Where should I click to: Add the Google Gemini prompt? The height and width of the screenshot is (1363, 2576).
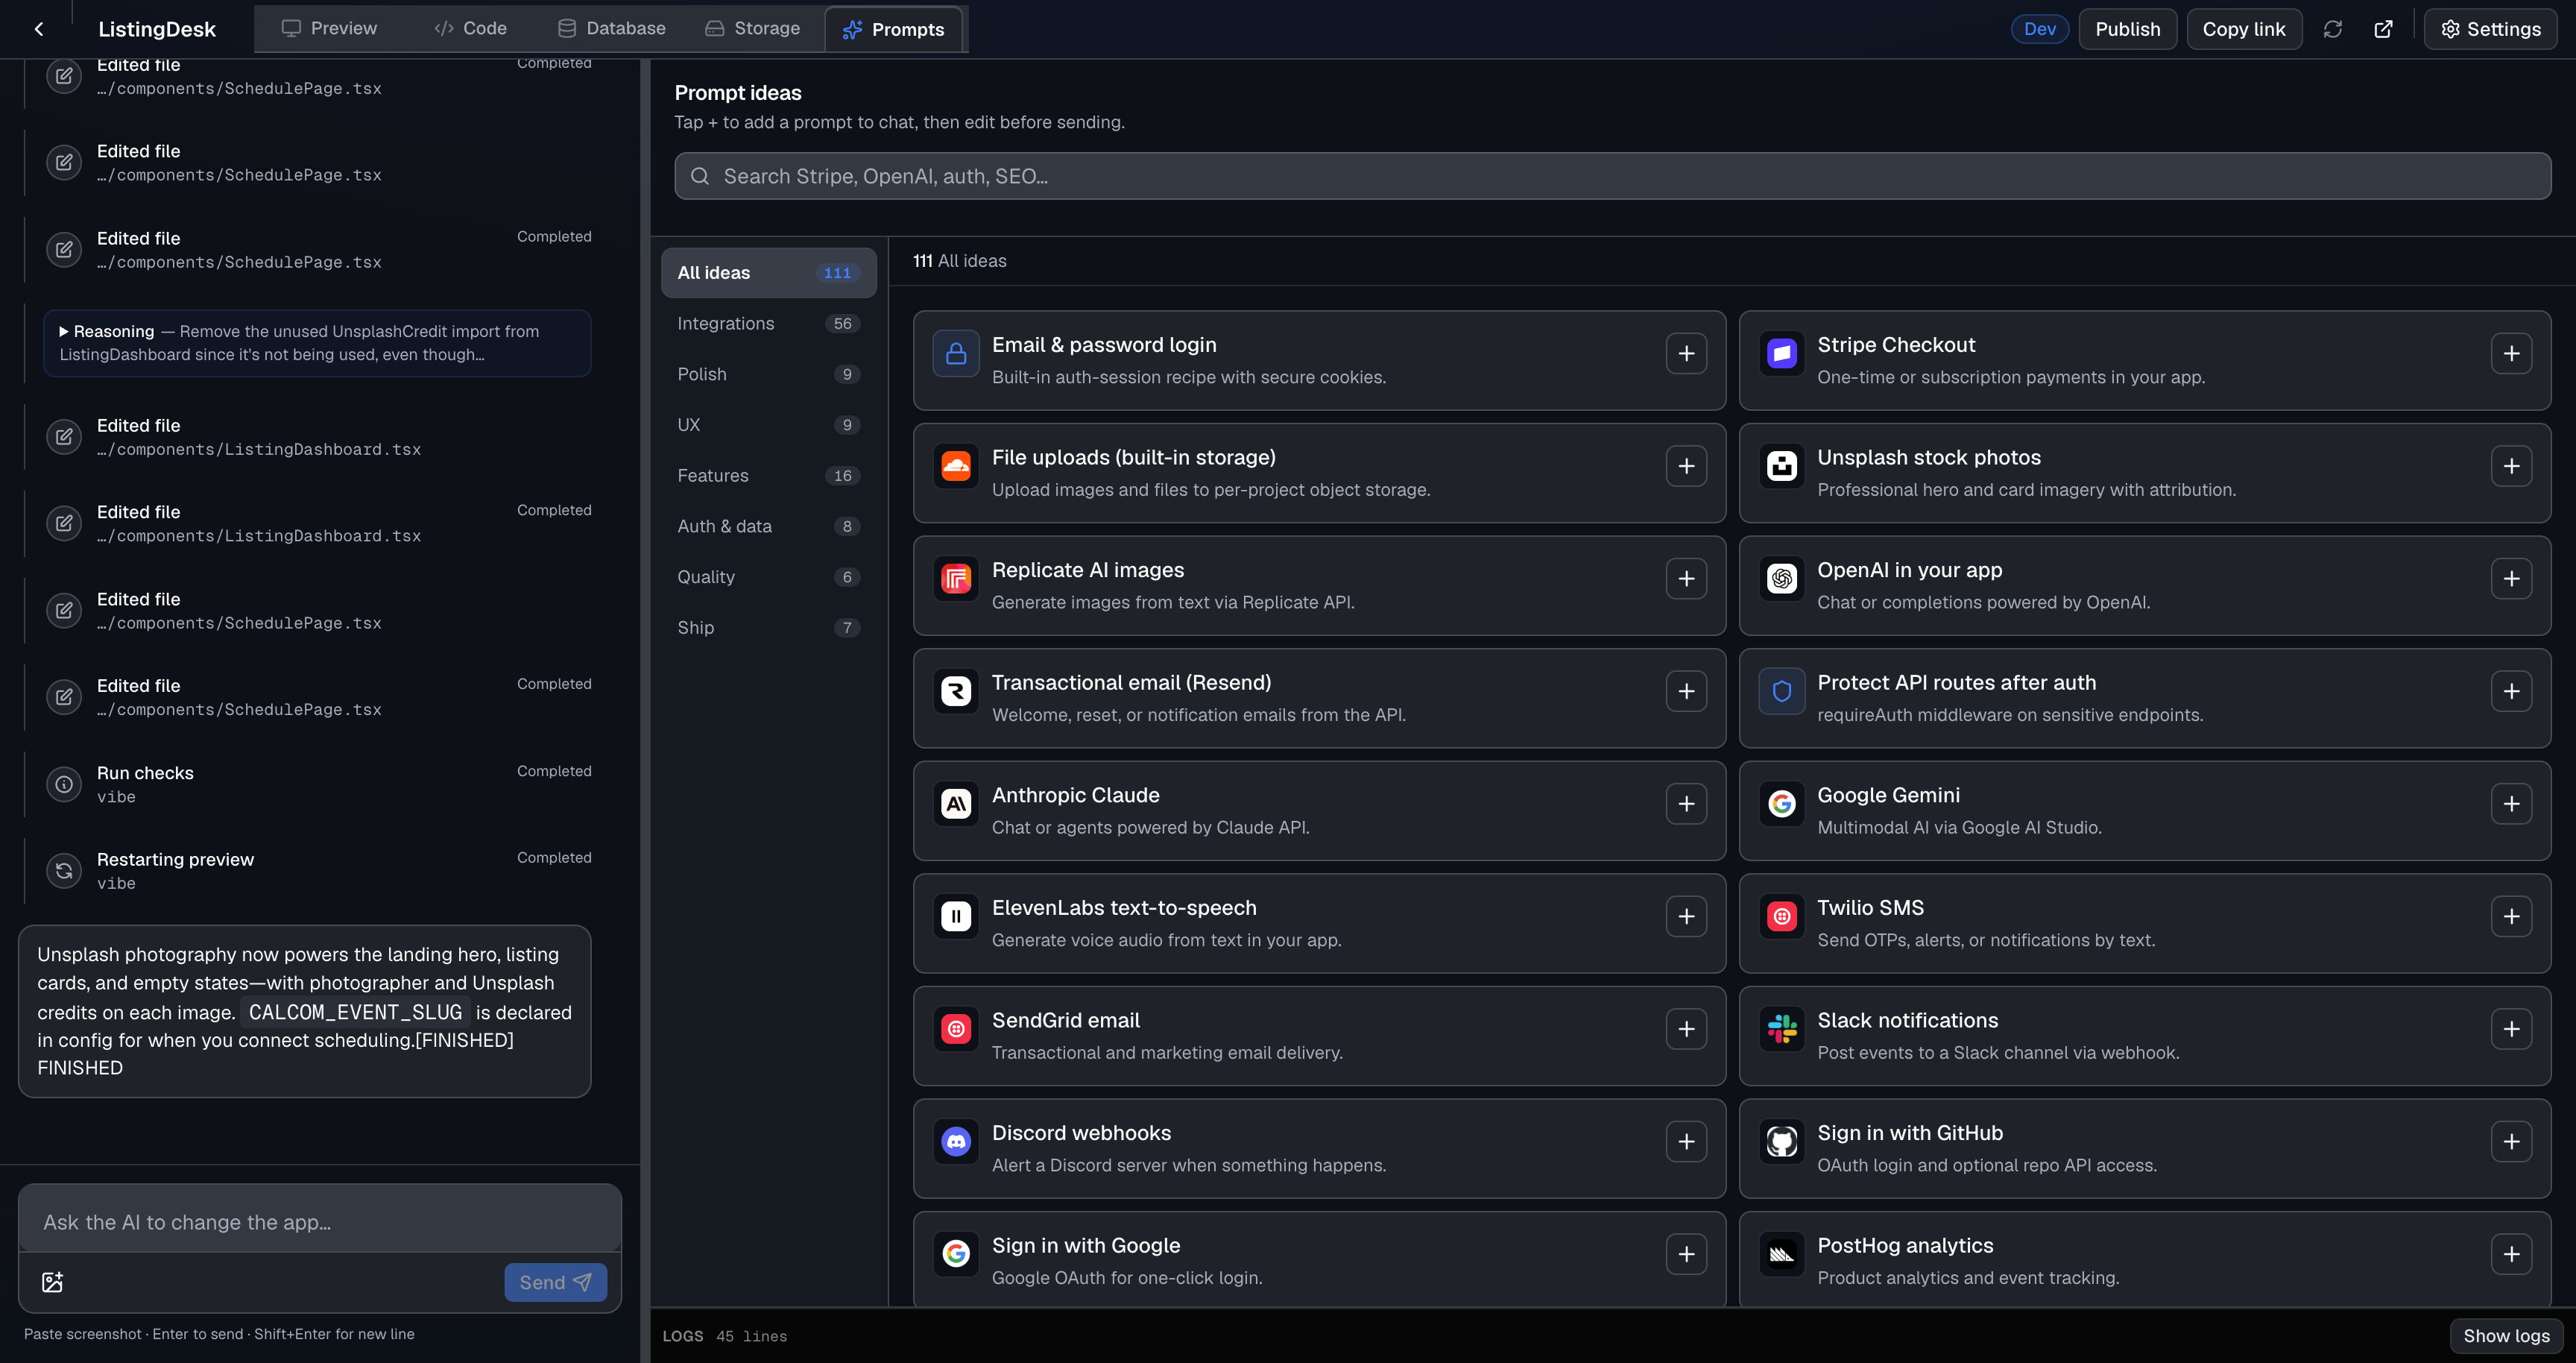(2511, 803)
